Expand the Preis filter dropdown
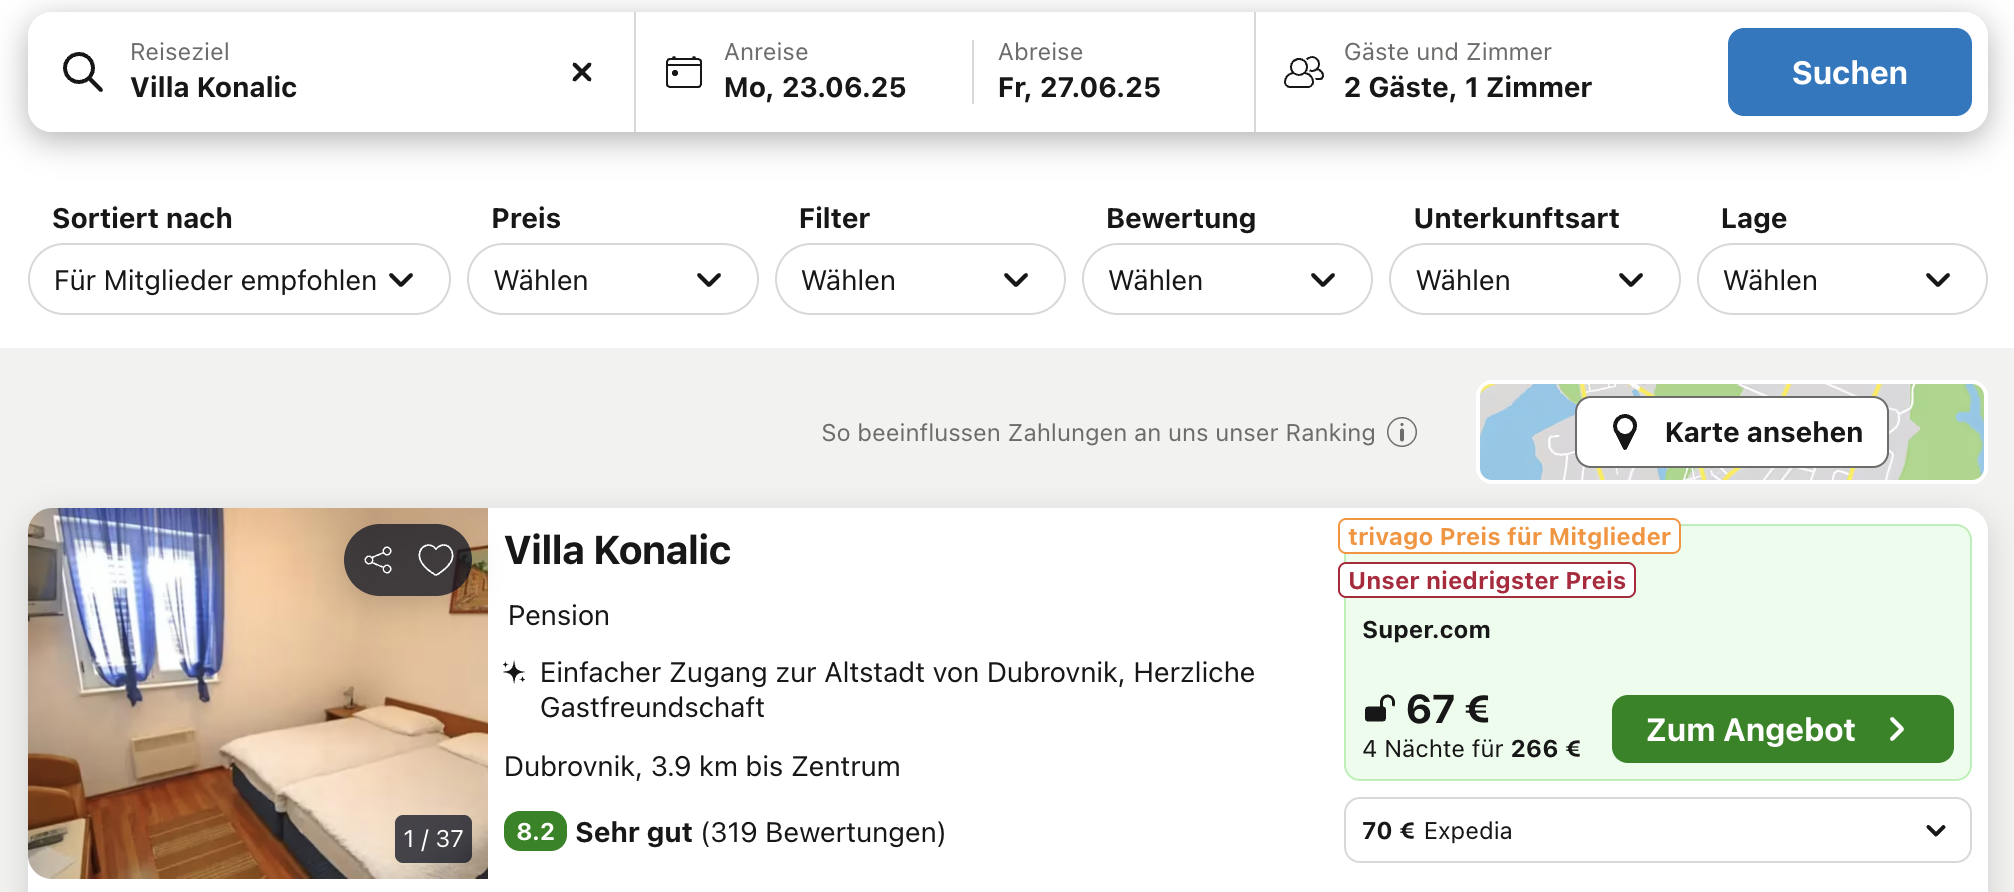2014x892 pixels. 612,280
